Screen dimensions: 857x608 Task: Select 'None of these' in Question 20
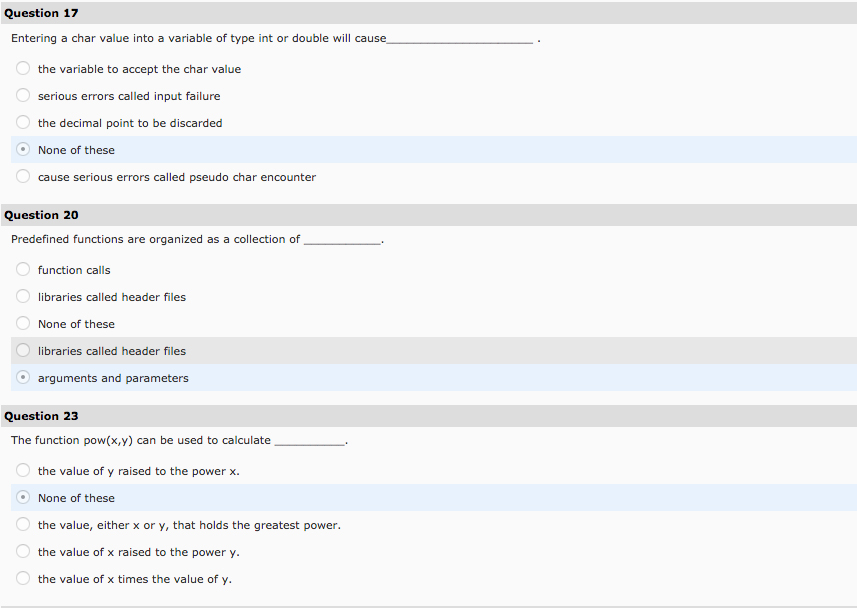coord(22,323)
